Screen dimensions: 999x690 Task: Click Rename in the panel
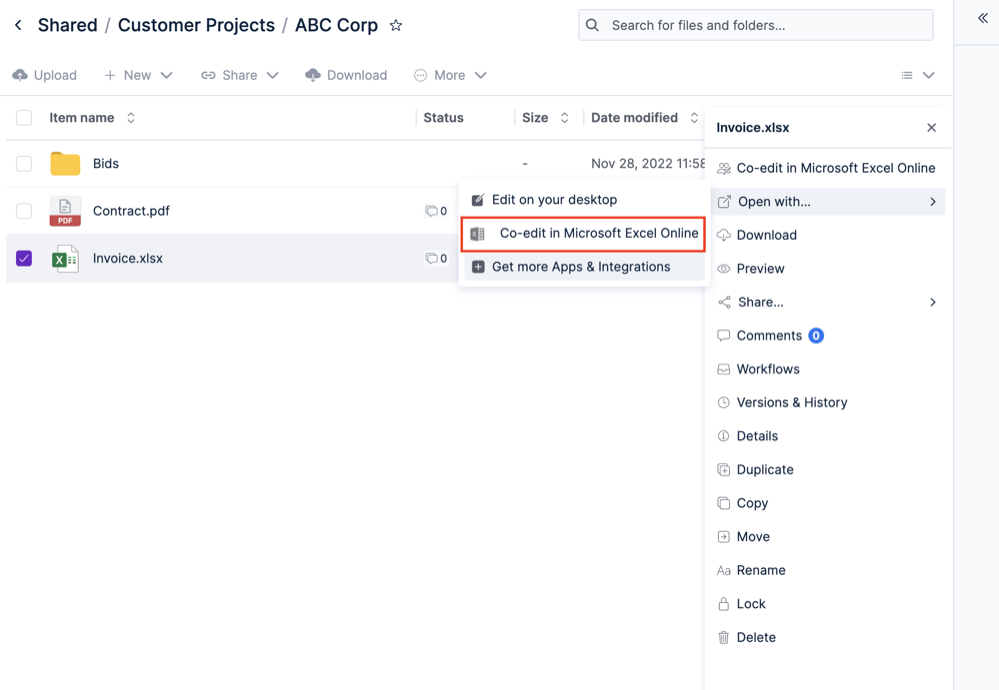(828, 570)
